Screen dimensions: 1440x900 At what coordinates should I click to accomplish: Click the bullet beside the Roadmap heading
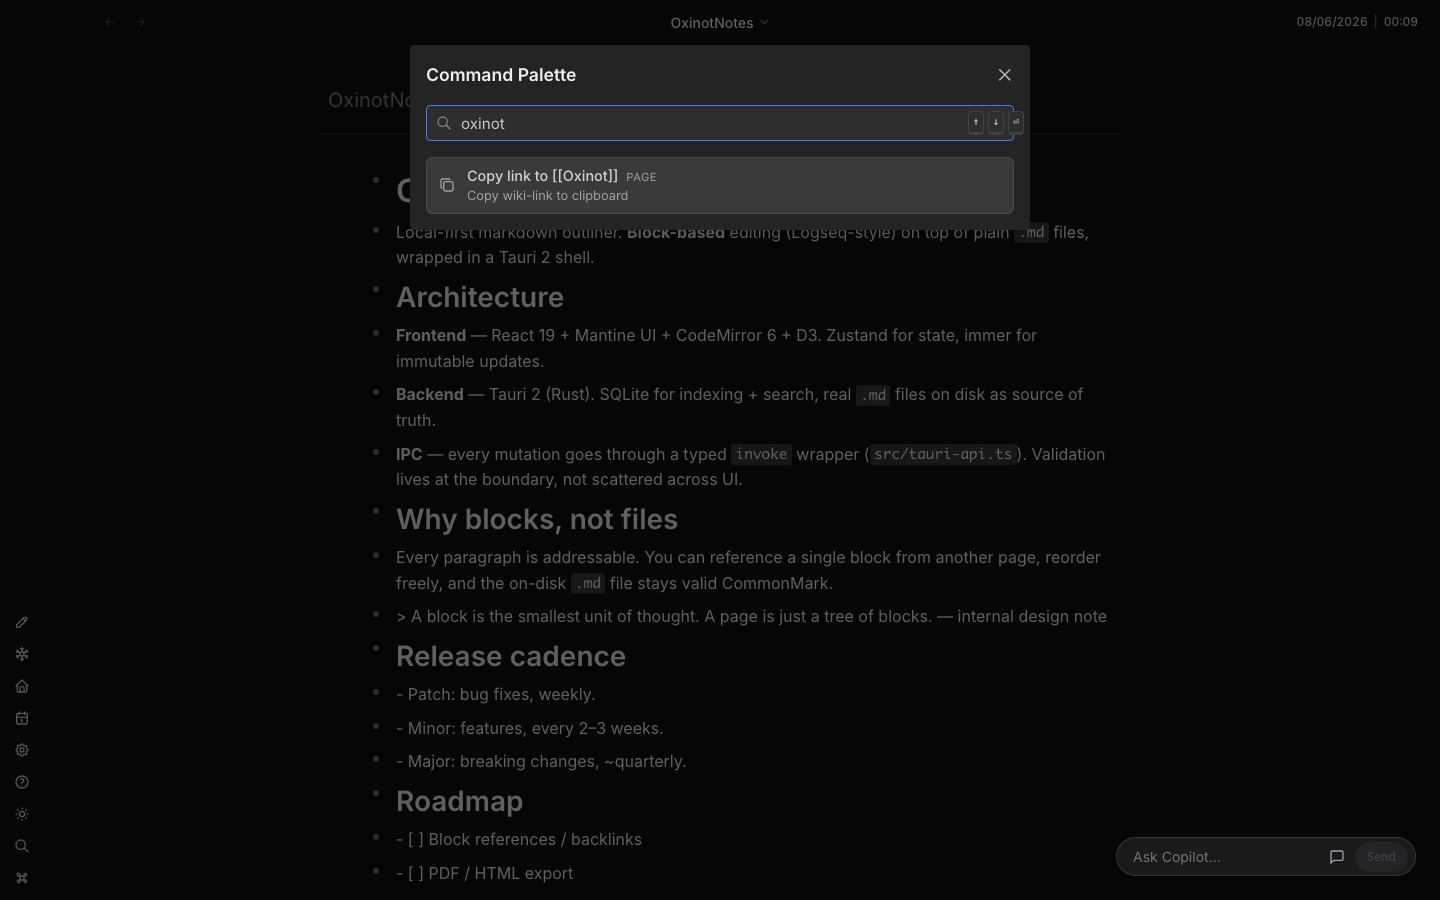(x=376, y=793)
